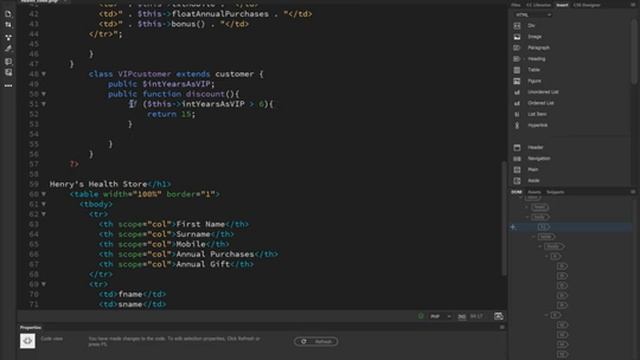Switch to the CSS Designer tab
640x360 pixels.
click(587, 5)
